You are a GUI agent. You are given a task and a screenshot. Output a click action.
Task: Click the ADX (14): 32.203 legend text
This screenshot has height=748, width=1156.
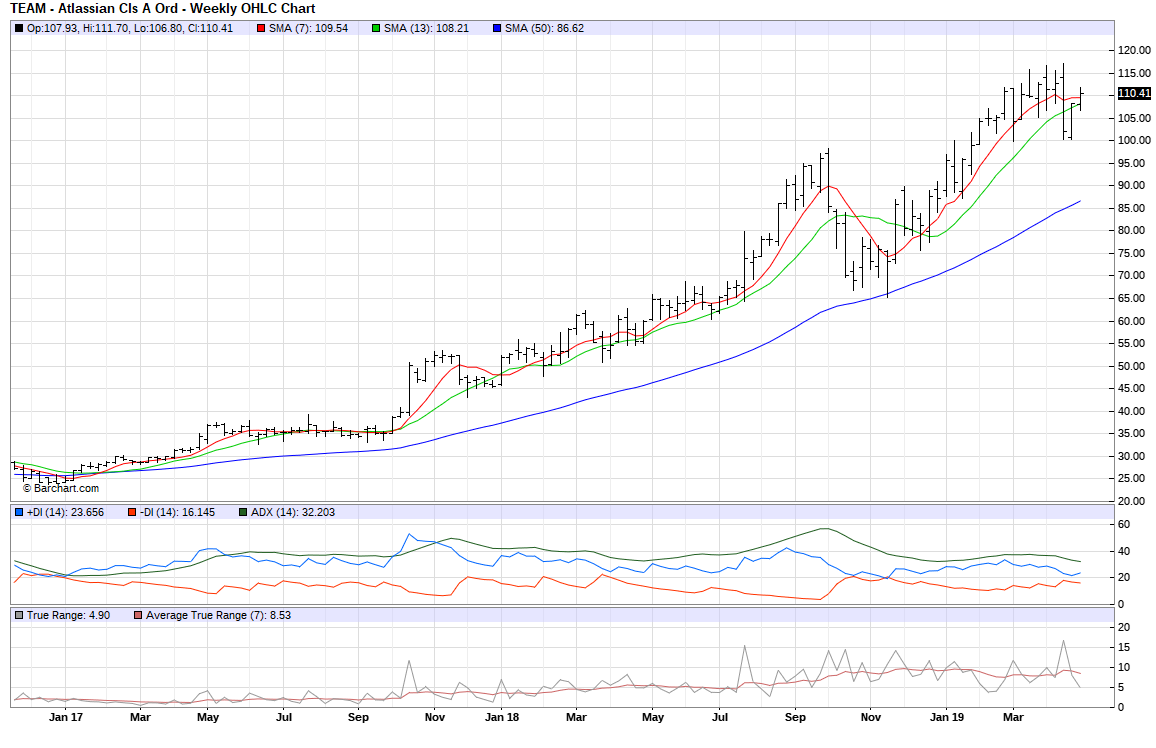[293, 512]
